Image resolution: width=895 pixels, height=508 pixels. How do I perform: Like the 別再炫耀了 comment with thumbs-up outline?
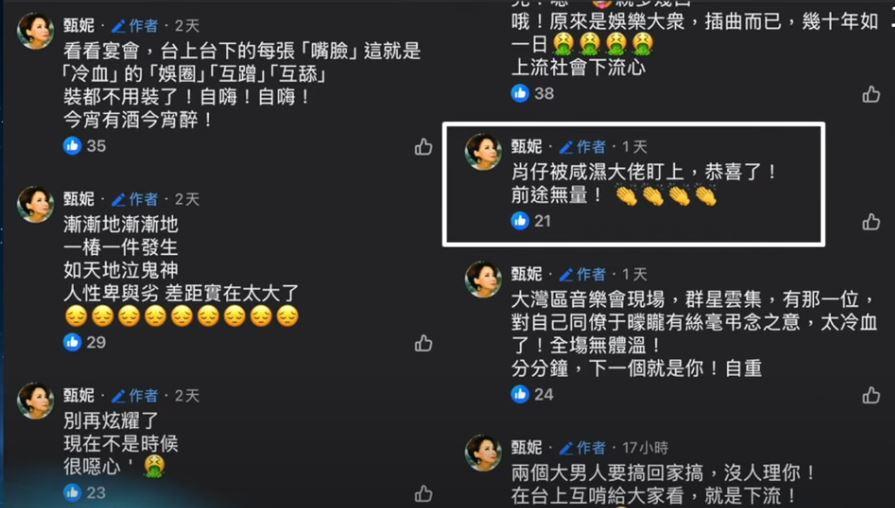coord(423,494)
